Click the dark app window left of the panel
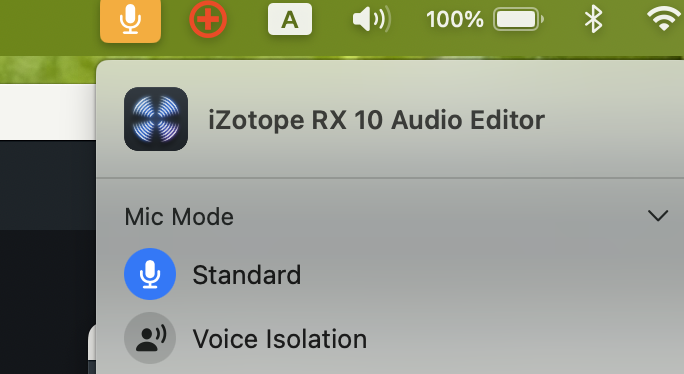 [x=48, y=257]
